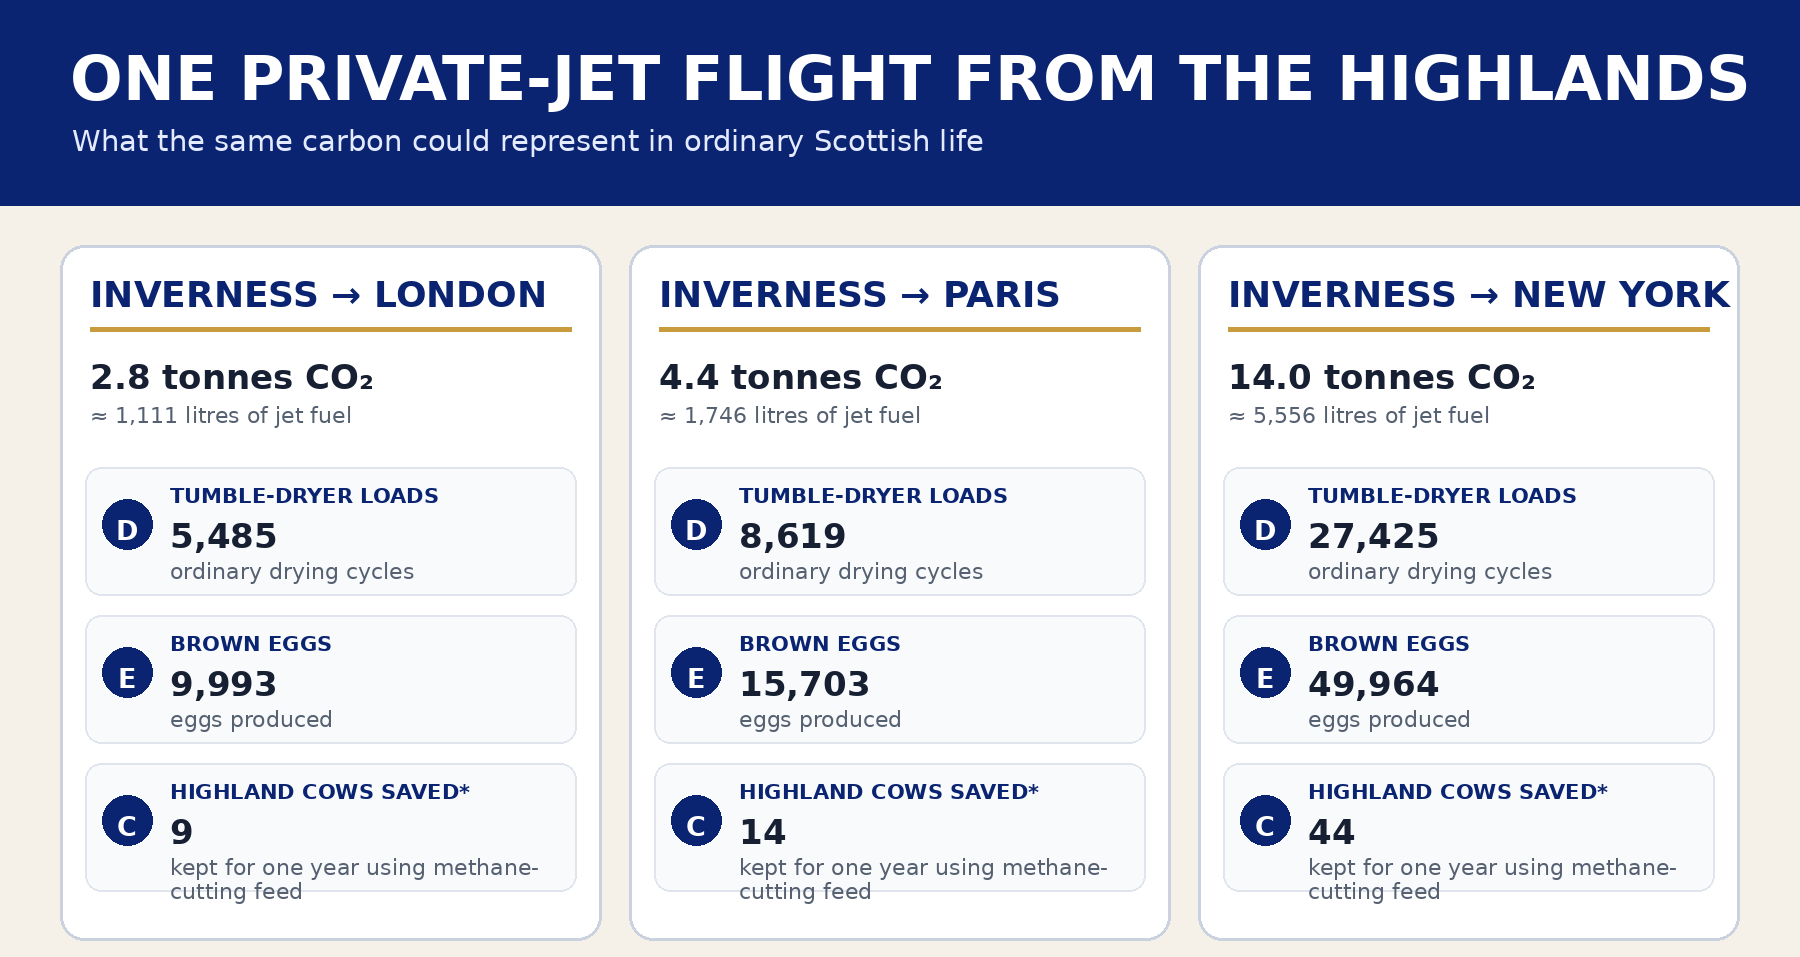Screen dimensions: 1800x957
Task: Click the E icon in the London card
Action: (x=127, y=672)
